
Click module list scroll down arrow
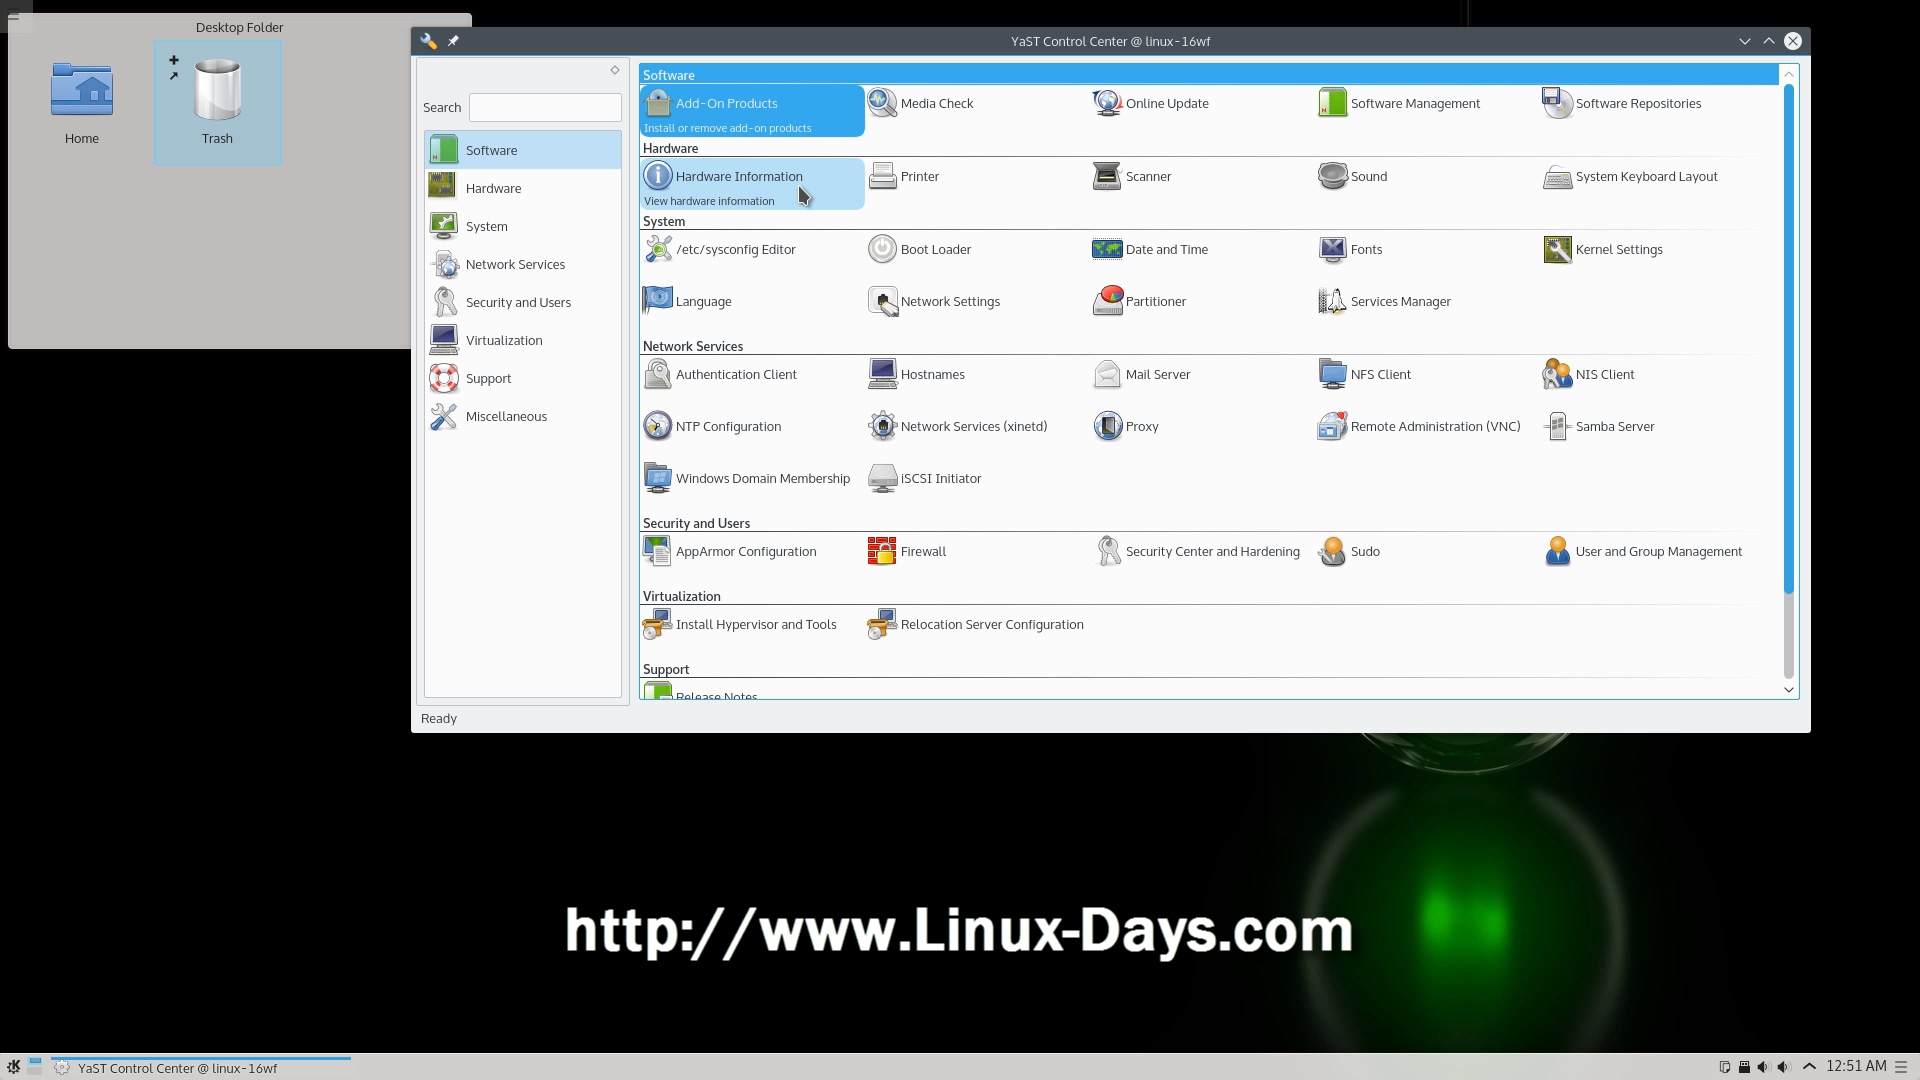1789,690
